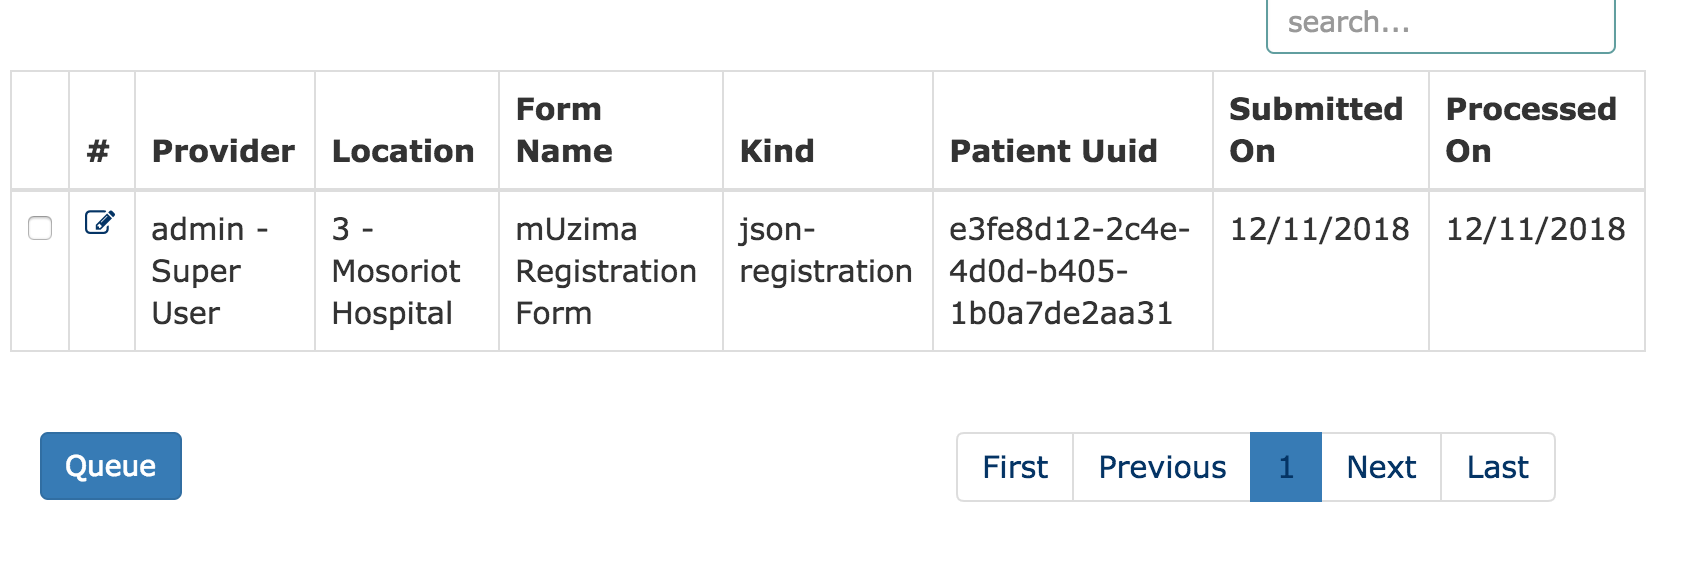Sort by the Form Name column header
Viewport: 1688px width, 566px height.
click(564, 130)
